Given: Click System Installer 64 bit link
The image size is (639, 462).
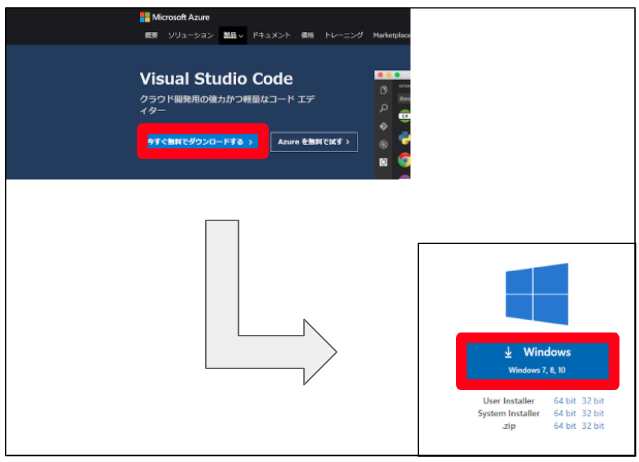Looking at the screenshot, I should click(564, 413).
